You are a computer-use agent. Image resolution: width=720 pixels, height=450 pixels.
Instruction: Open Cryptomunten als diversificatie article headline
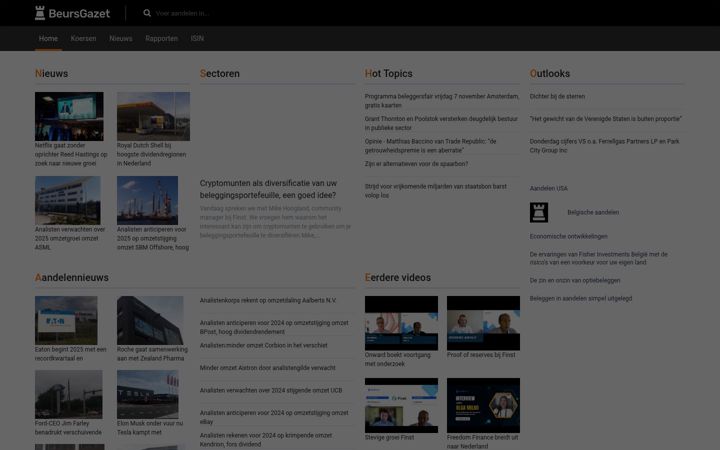[x=269, y=189]
